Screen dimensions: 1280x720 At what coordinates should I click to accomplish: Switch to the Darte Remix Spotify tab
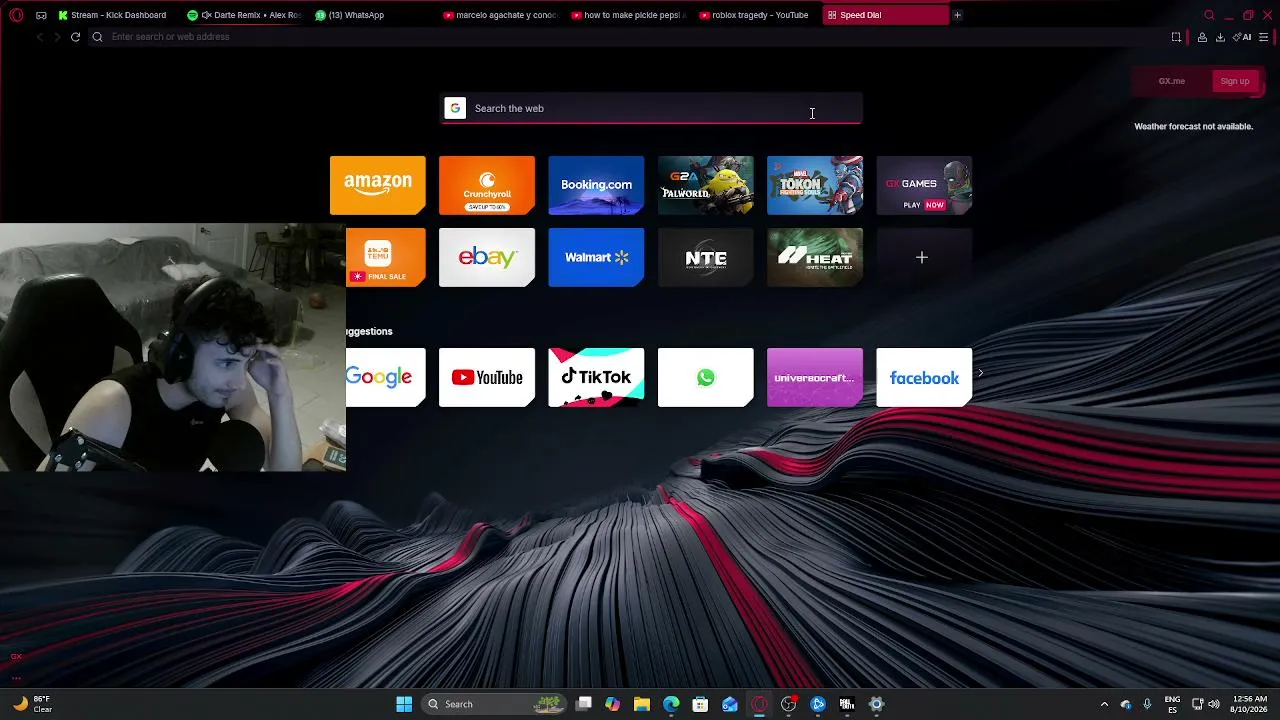[x=244, y=15]
